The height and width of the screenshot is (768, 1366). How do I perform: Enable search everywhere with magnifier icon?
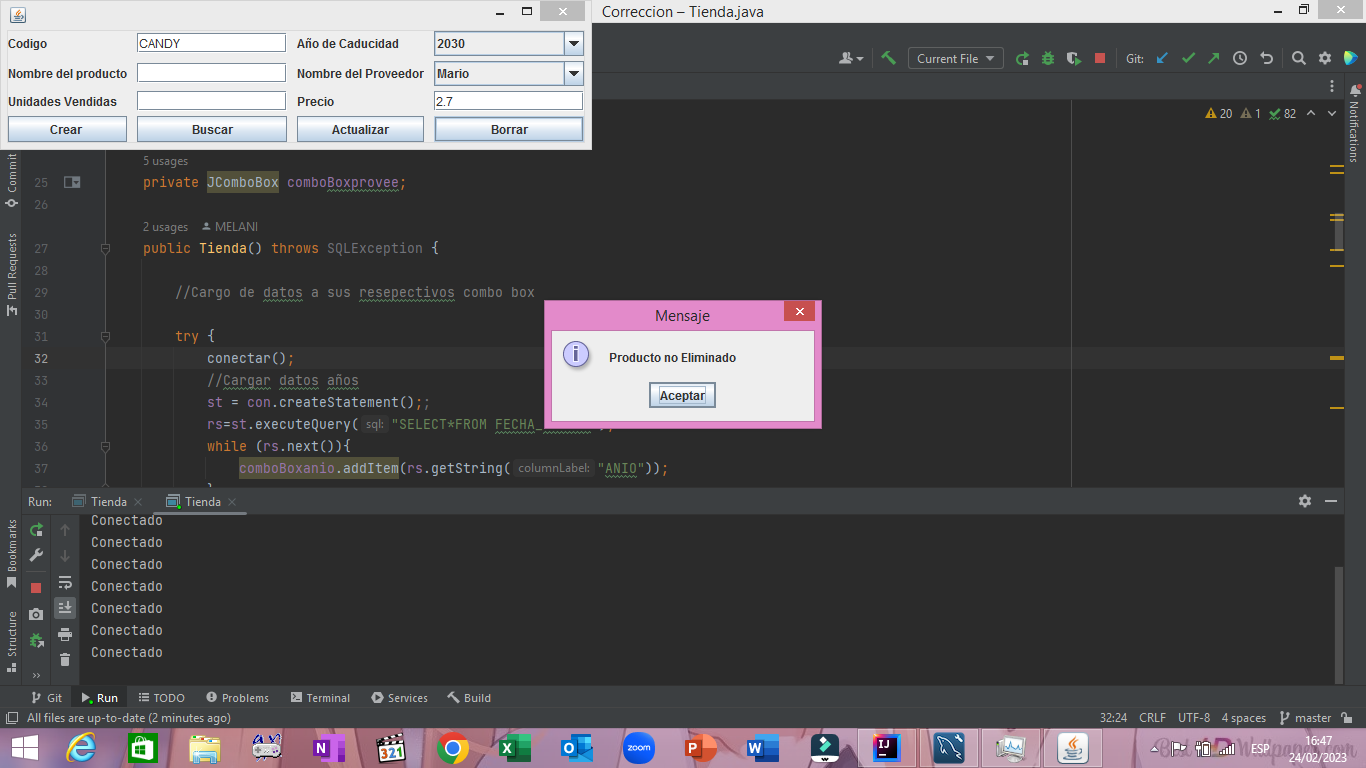click(x=1298, y=58)
